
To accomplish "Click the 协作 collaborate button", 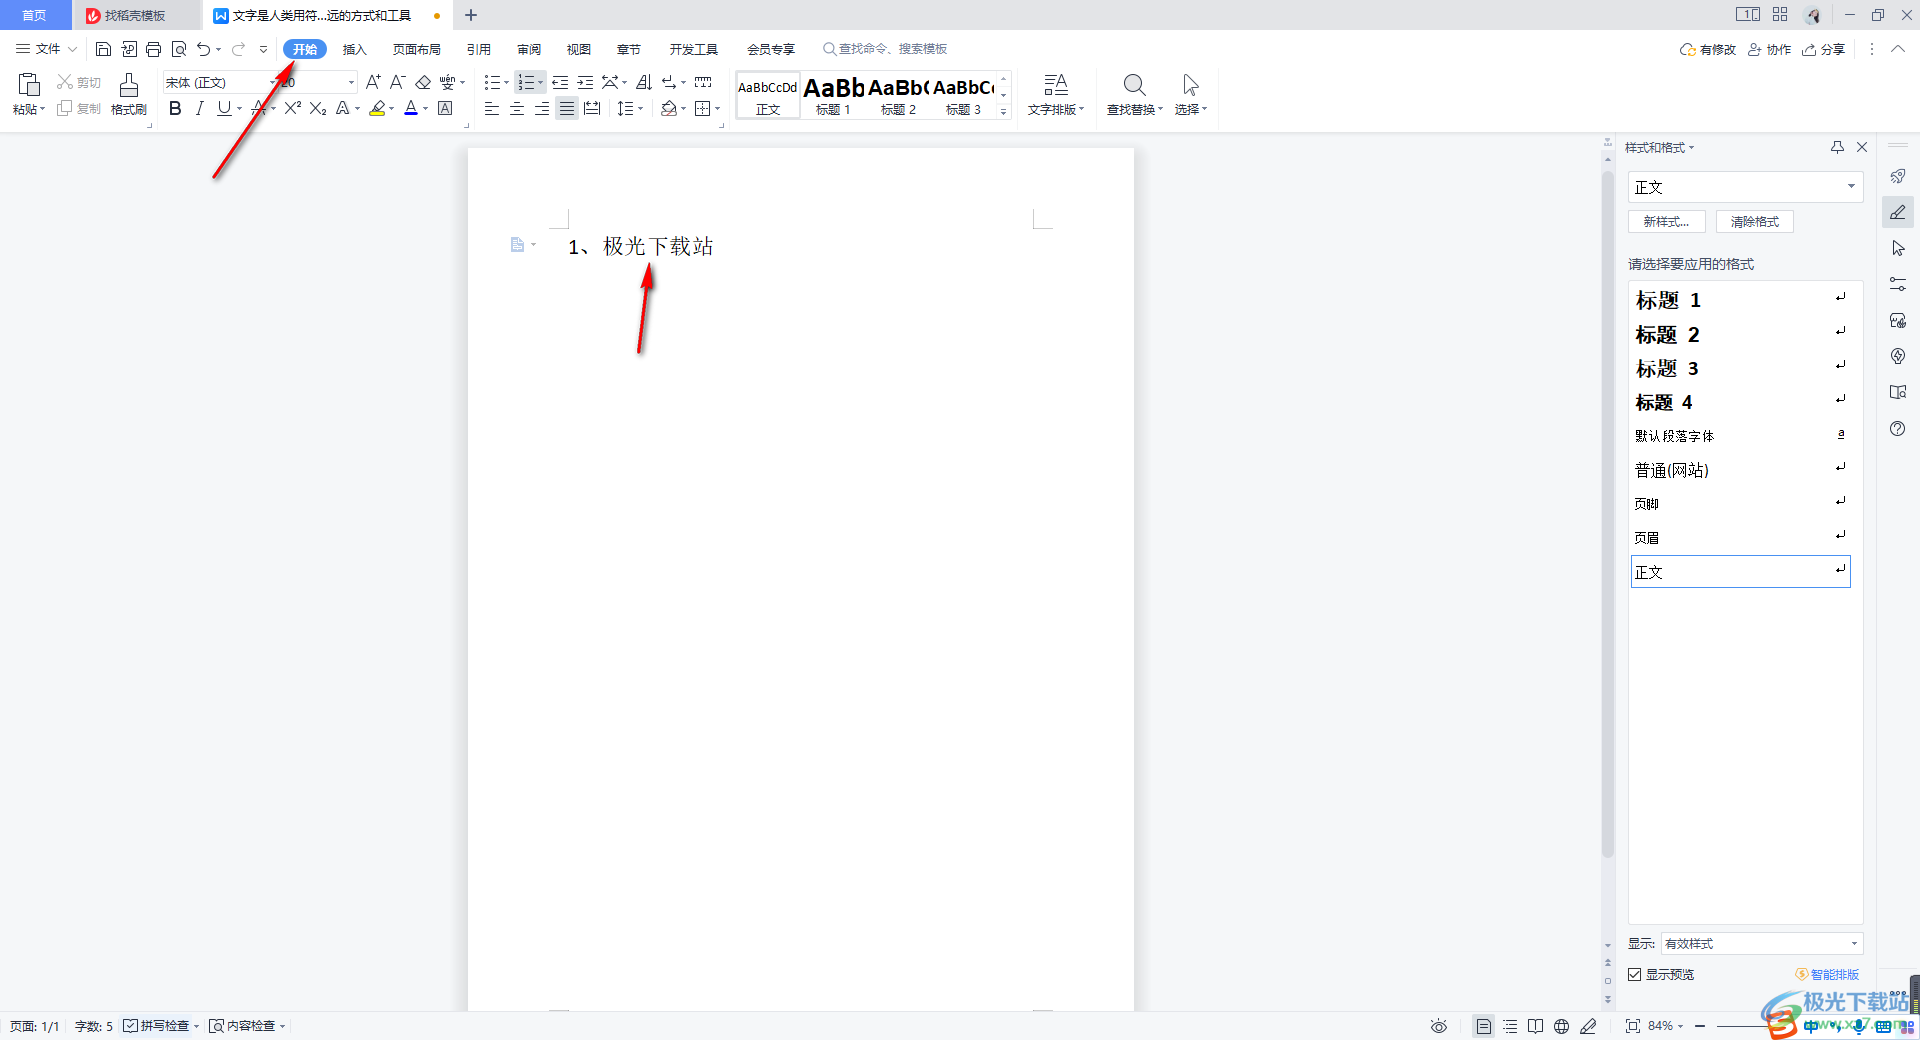I will tap(1769, 49).
